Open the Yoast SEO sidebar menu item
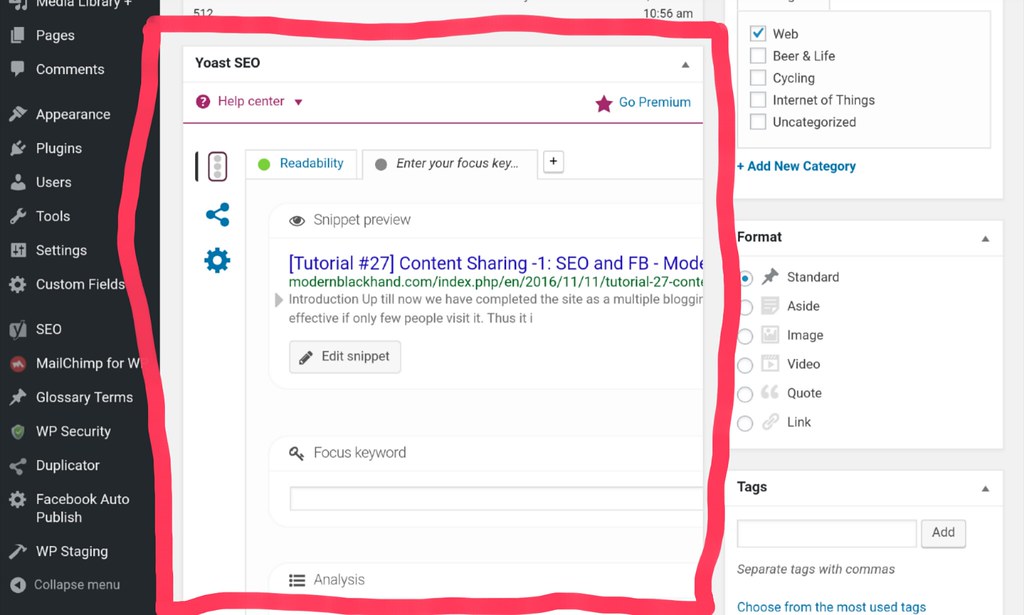Screen dimensions: 1024x615 click(48, 329)
